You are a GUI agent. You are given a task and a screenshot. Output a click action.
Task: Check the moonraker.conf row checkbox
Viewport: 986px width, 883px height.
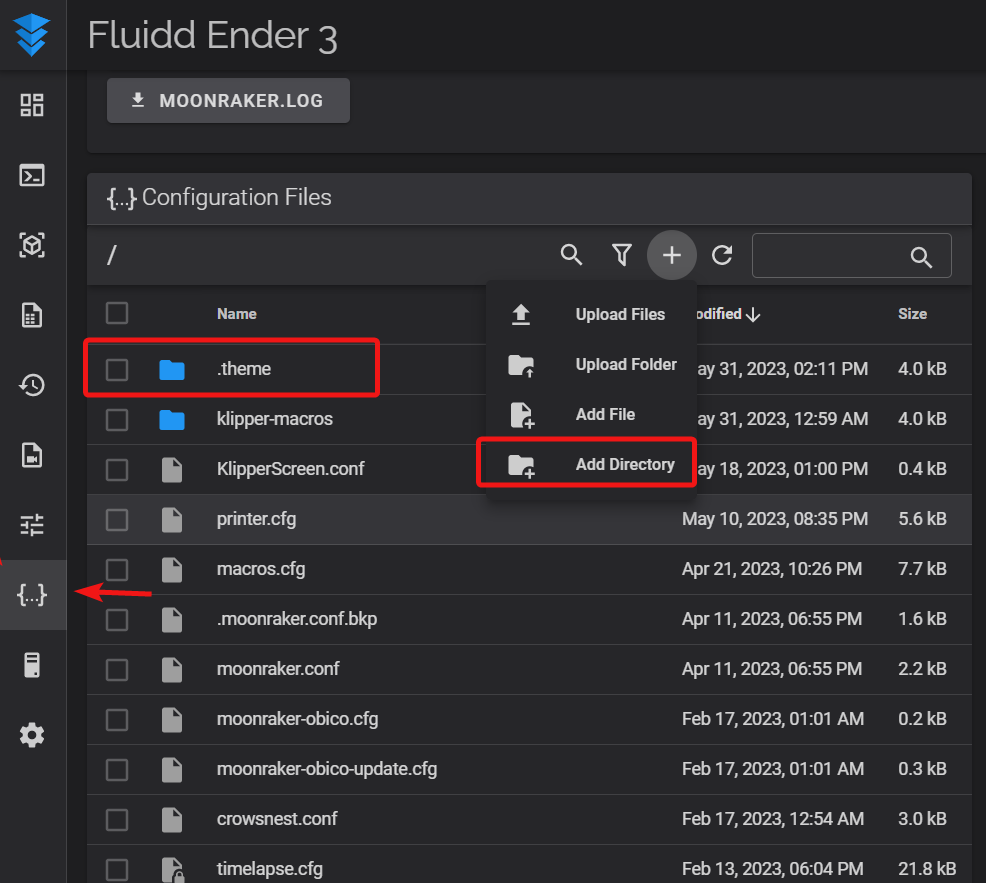(117, 669)
